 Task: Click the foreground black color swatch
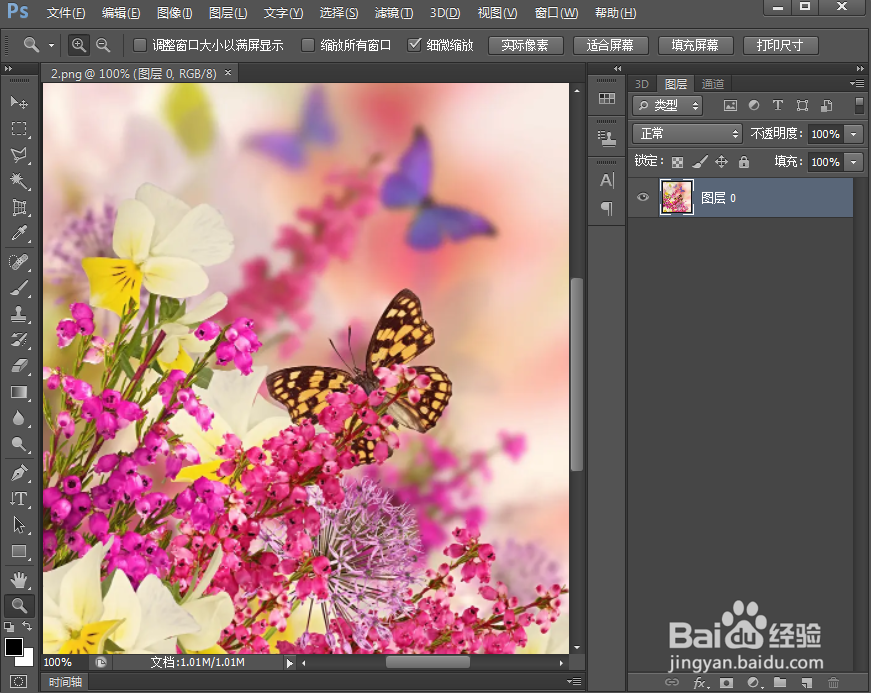pos(14,647)
